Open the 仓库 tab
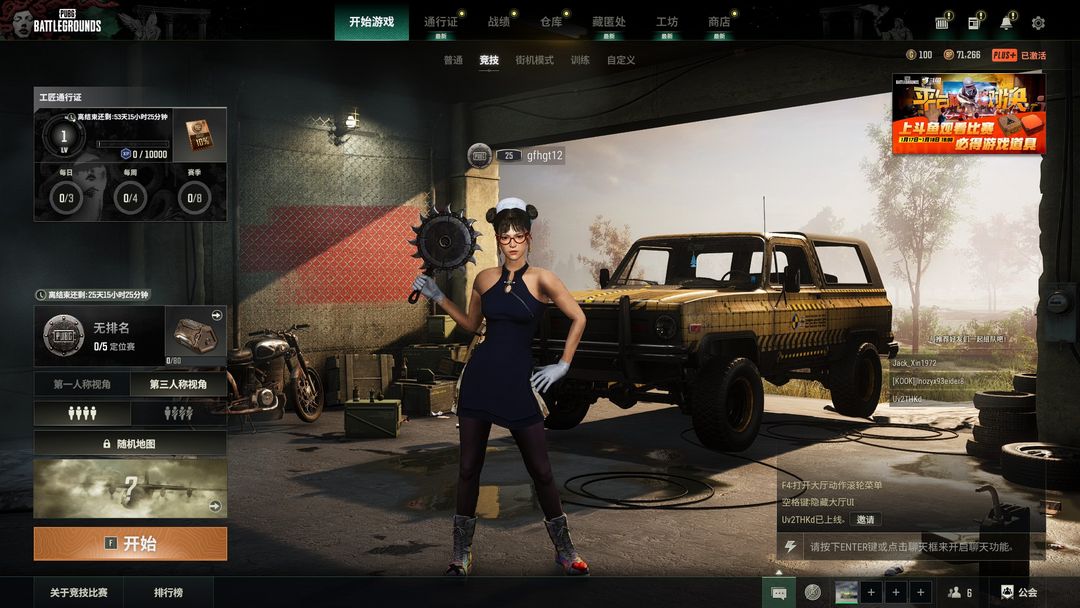 551,22
